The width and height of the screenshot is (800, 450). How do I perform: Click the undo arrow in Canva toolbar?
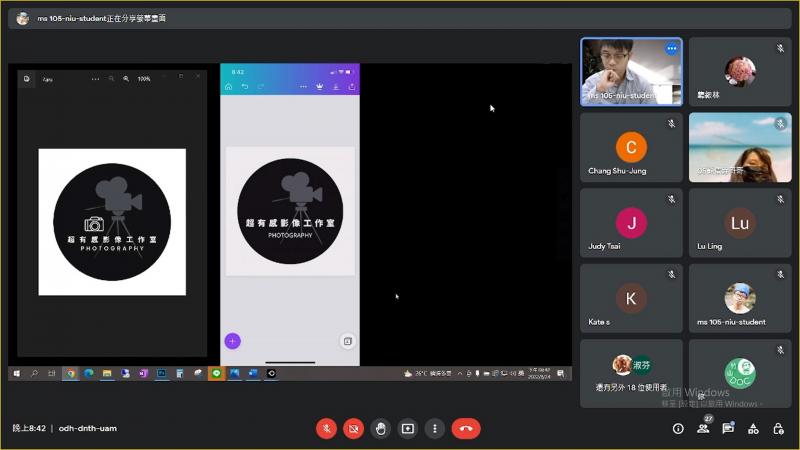pyautogui.click(x=245, y=87)
